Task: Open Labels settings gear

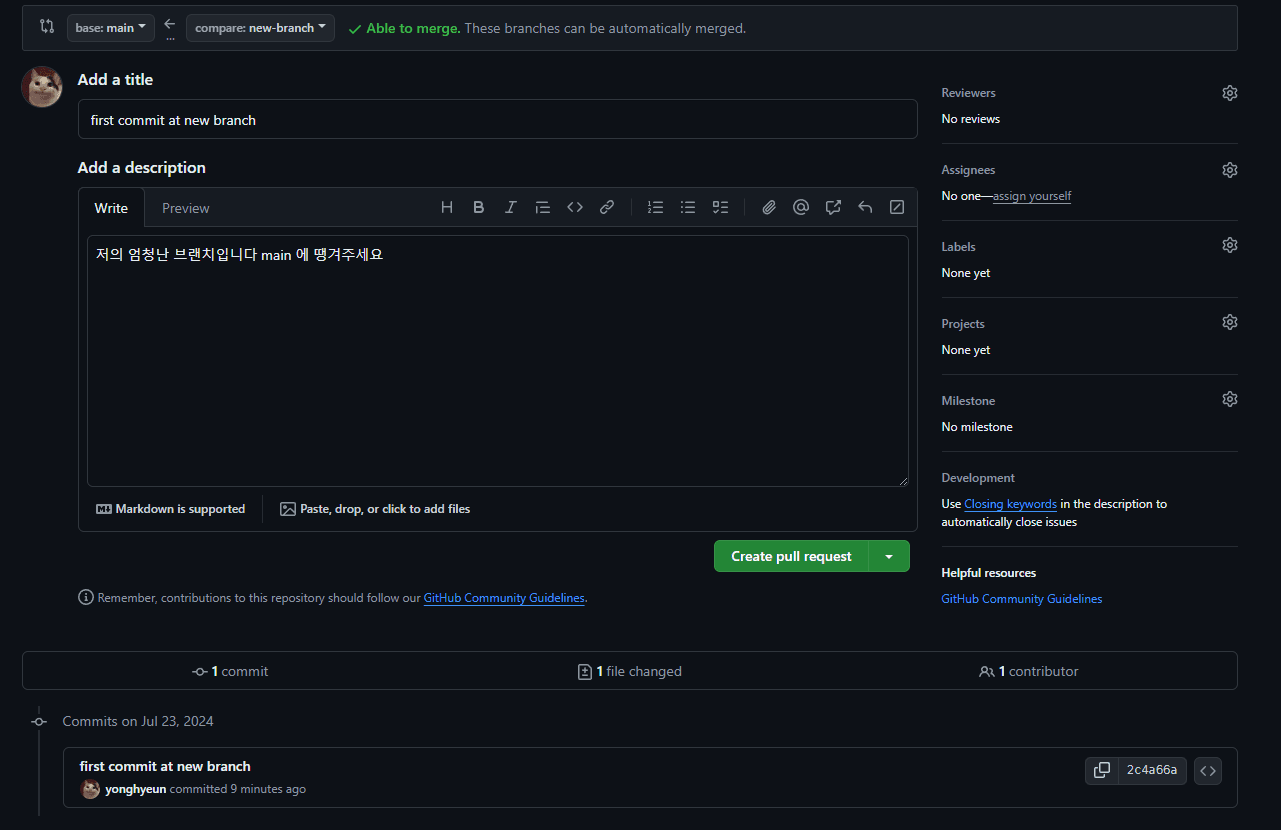Action: pyautogui.click(x=1230, y=245)
